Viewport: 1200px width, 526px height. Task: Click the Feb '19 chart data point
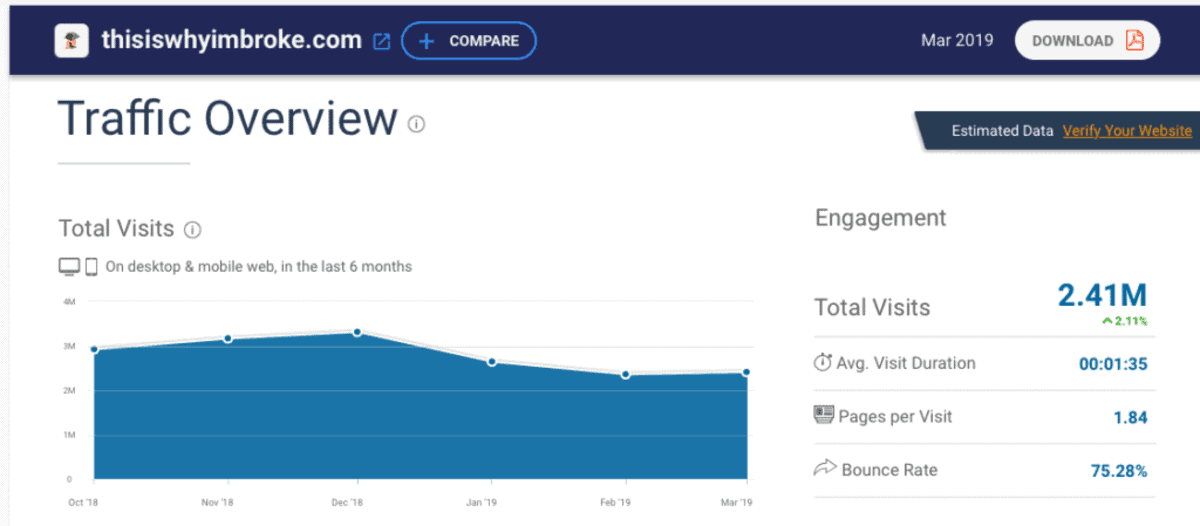pos(625,375)
